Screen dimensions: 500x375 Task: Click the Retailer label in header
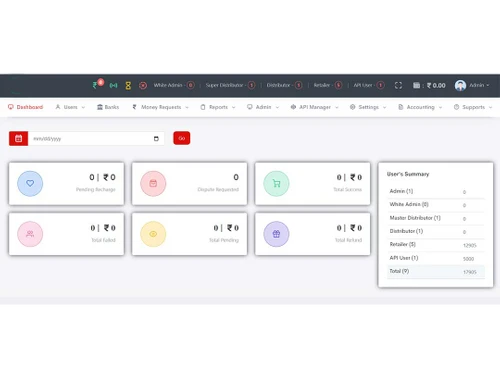pos(322,85)
